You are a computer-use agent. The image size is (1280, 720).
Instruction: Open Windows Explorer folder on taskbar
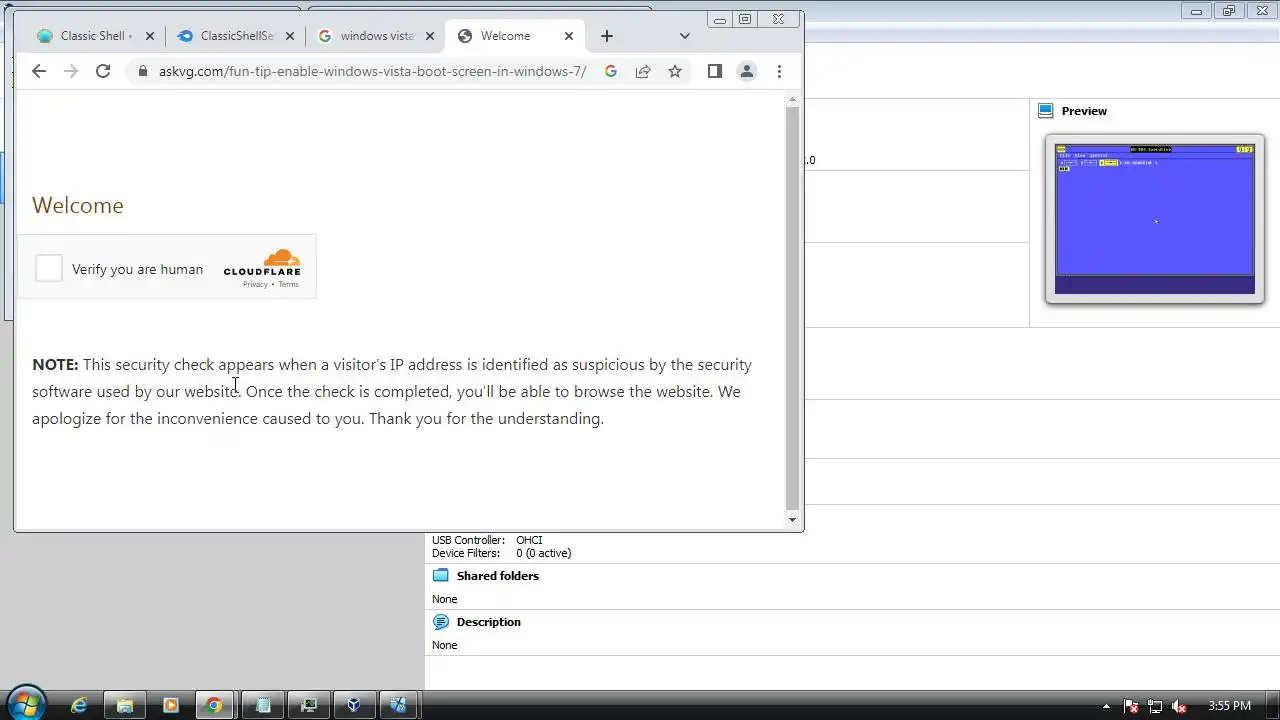pyautogui.click(x=125, y=705)
